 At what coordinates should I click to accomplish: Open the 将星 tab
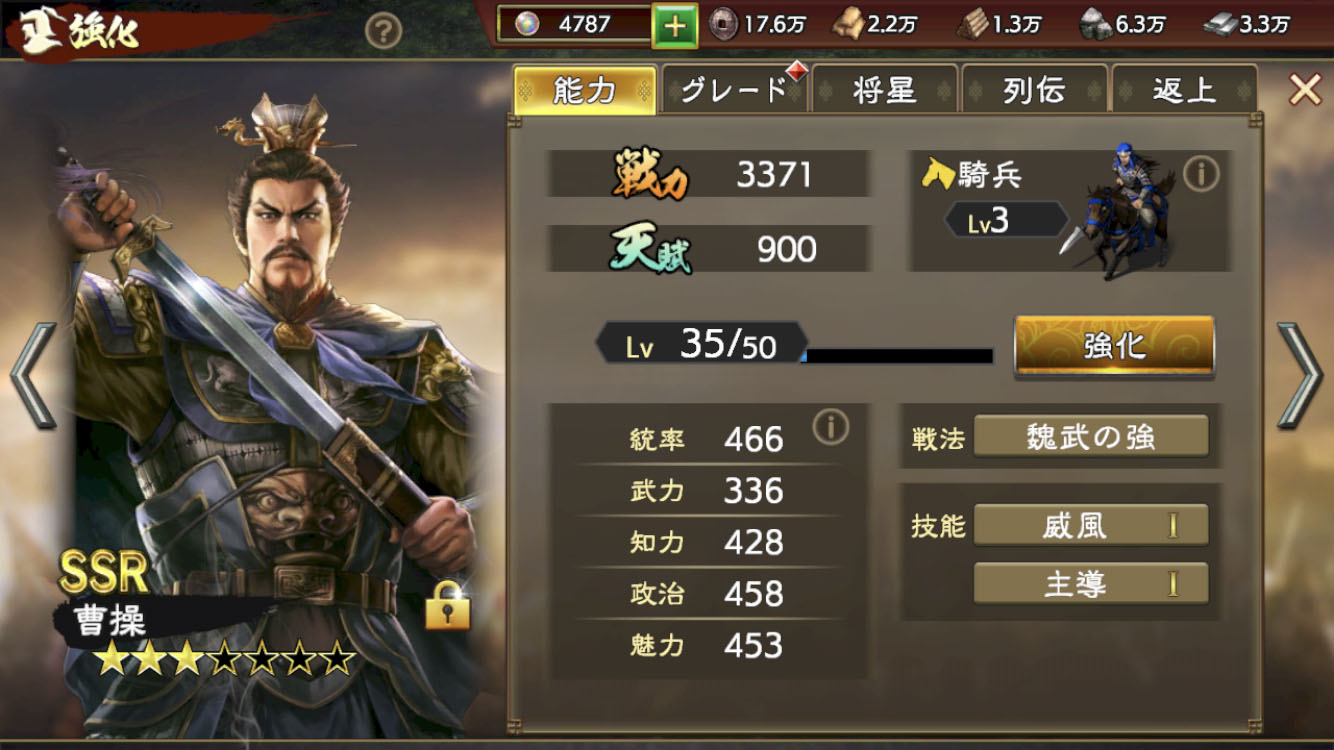pos(885,90)
